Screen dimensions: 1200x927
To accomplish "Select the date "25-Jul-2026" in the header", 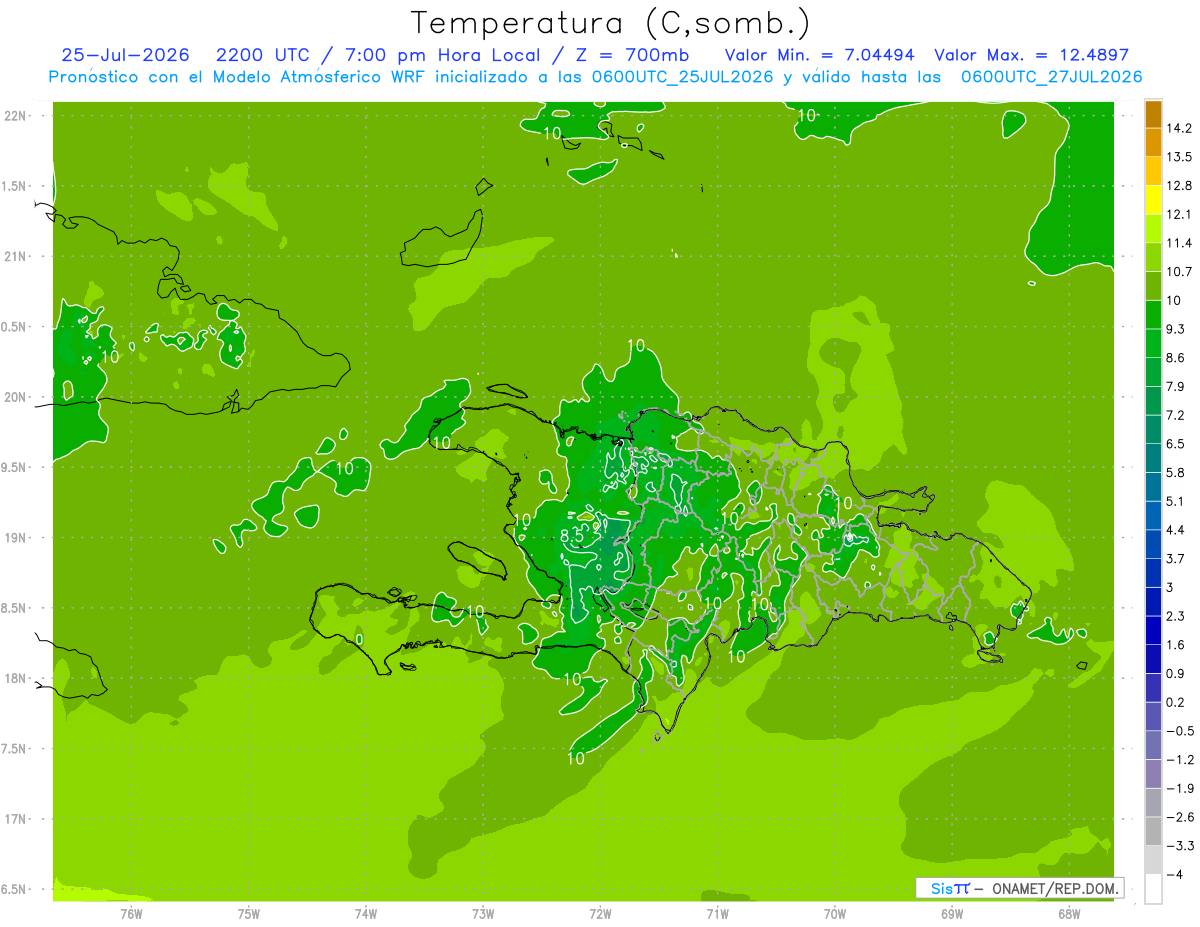I will pos(126,55).
